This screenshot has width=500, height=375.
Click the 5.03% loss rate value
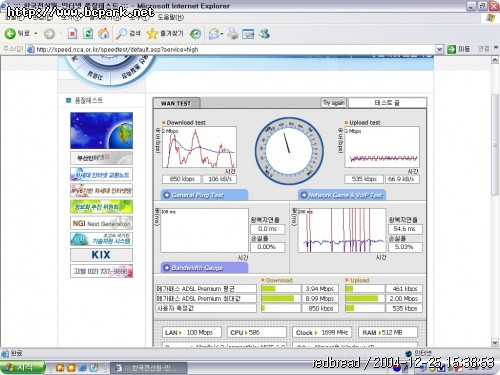[x=405, y=247]
